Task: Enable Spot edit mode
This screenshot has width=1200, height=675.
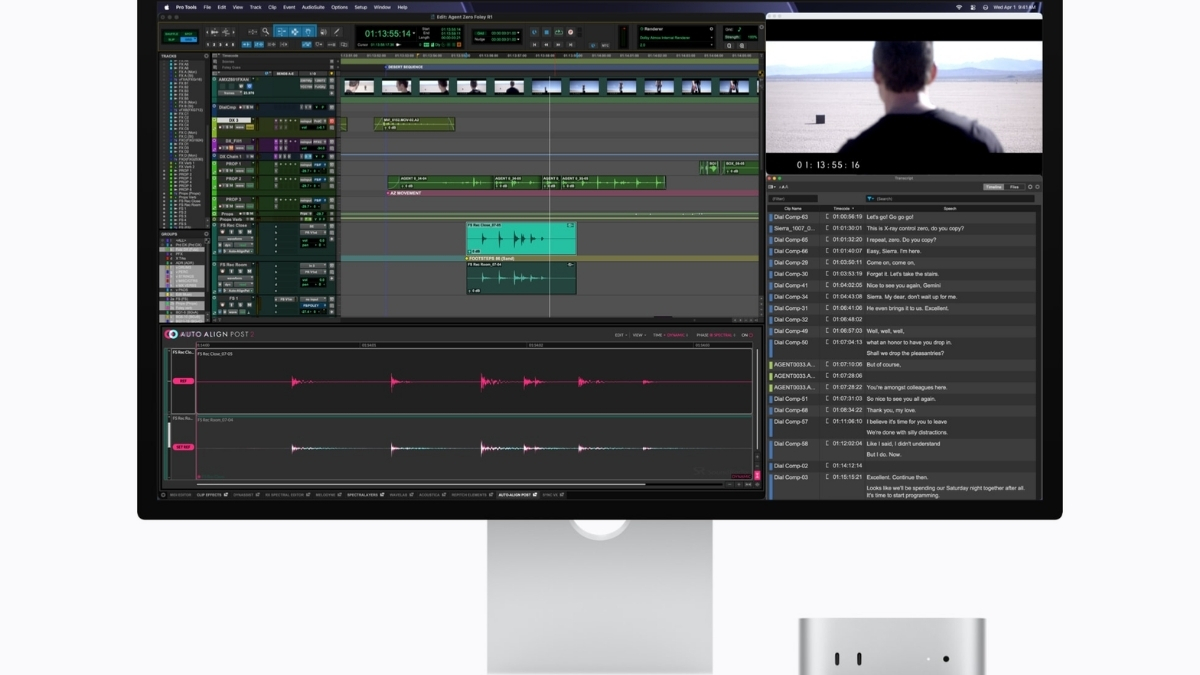Action: pyautogui.click(x=188, y=34)
